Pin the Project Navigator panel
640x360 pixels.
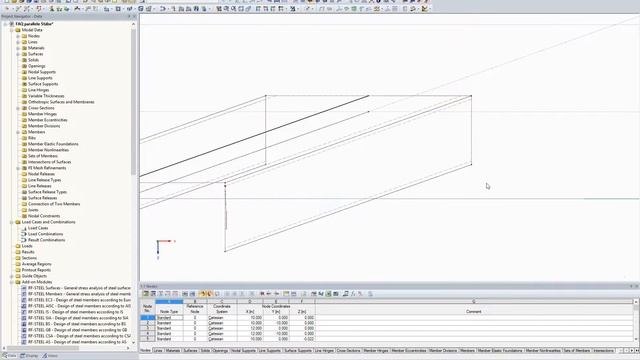click(129, 16)
